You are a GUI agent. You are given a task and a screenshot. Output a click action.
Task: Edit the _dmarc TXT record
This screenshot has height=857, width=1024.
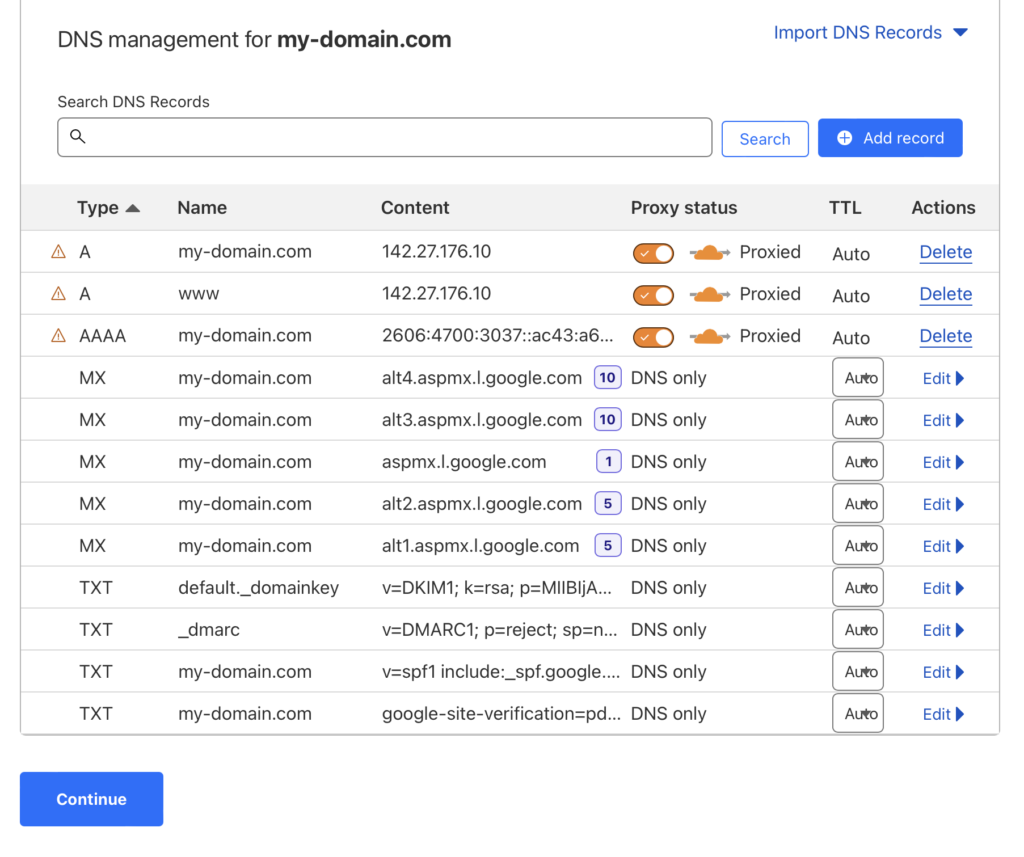pos(943,630)
